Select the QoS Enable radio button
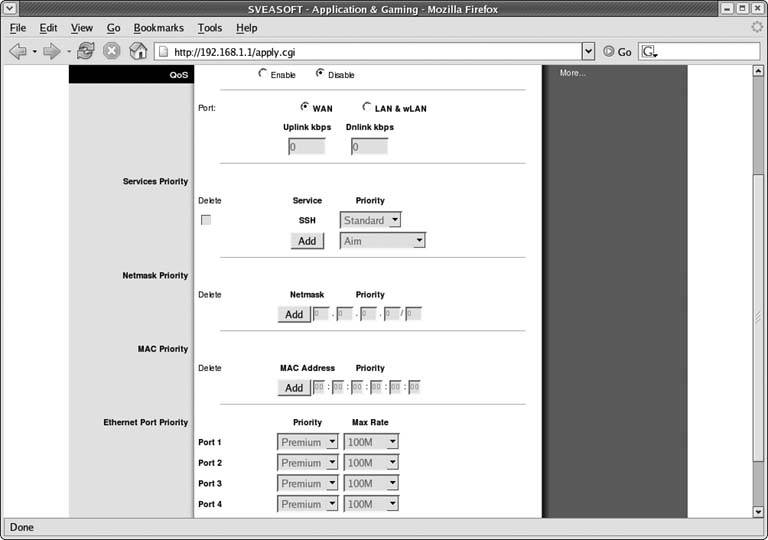 pyautogui.click(x=263, y=74)
